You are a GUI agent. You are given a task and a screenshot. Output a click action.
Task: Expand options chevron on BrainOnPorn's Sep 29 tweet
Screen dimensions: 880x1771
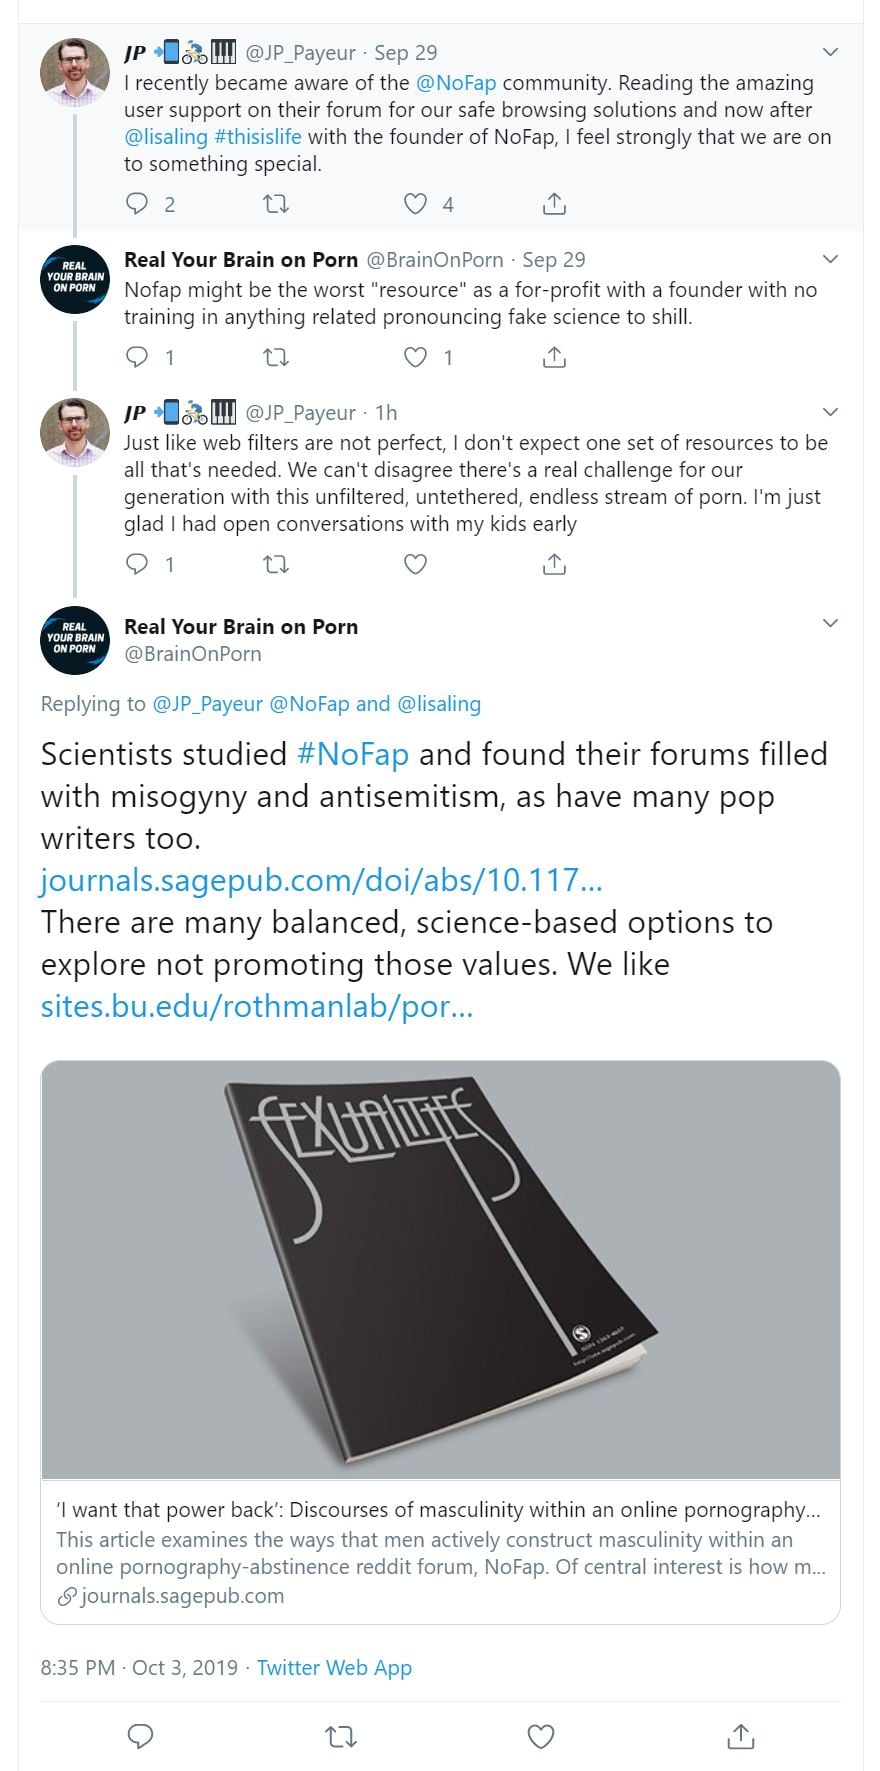click(x=830, y=259)
